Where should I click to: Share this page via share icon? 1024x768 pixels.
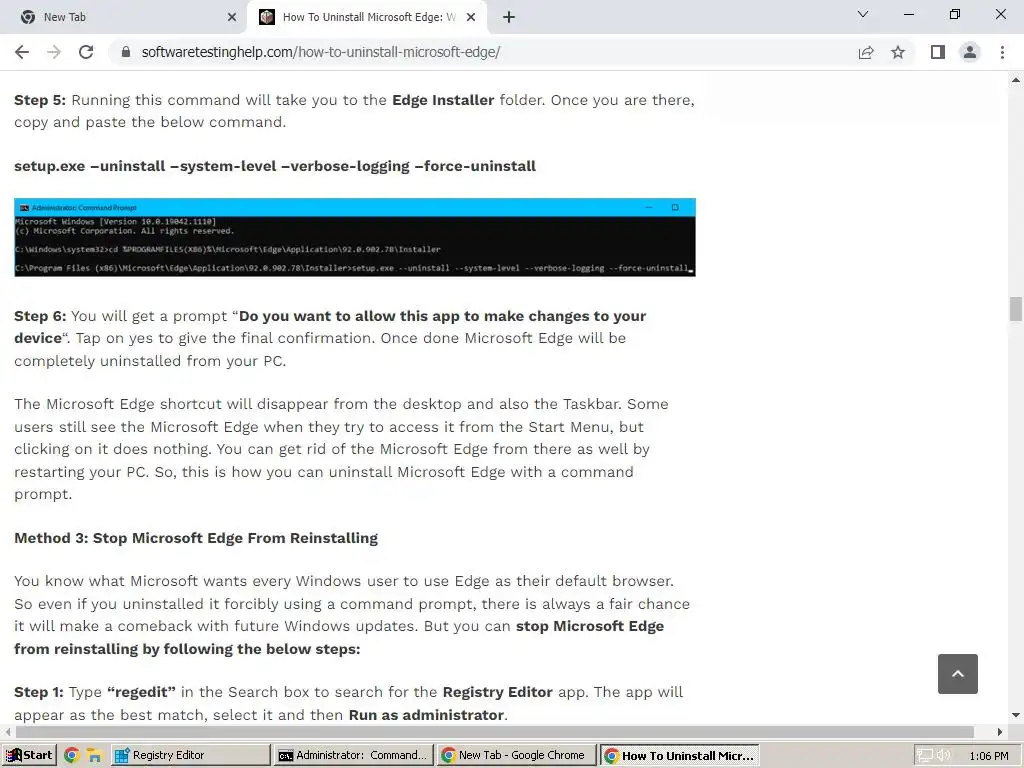(866, 52)
